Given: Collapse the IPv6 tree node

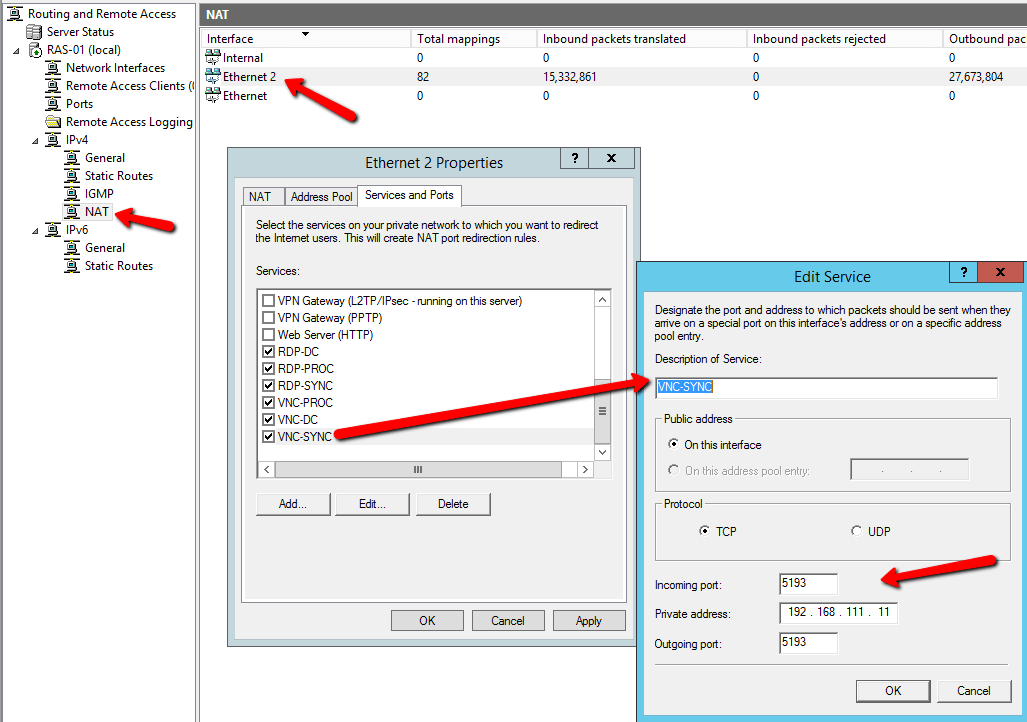Looking at the screenshot, I should (36, 230).
